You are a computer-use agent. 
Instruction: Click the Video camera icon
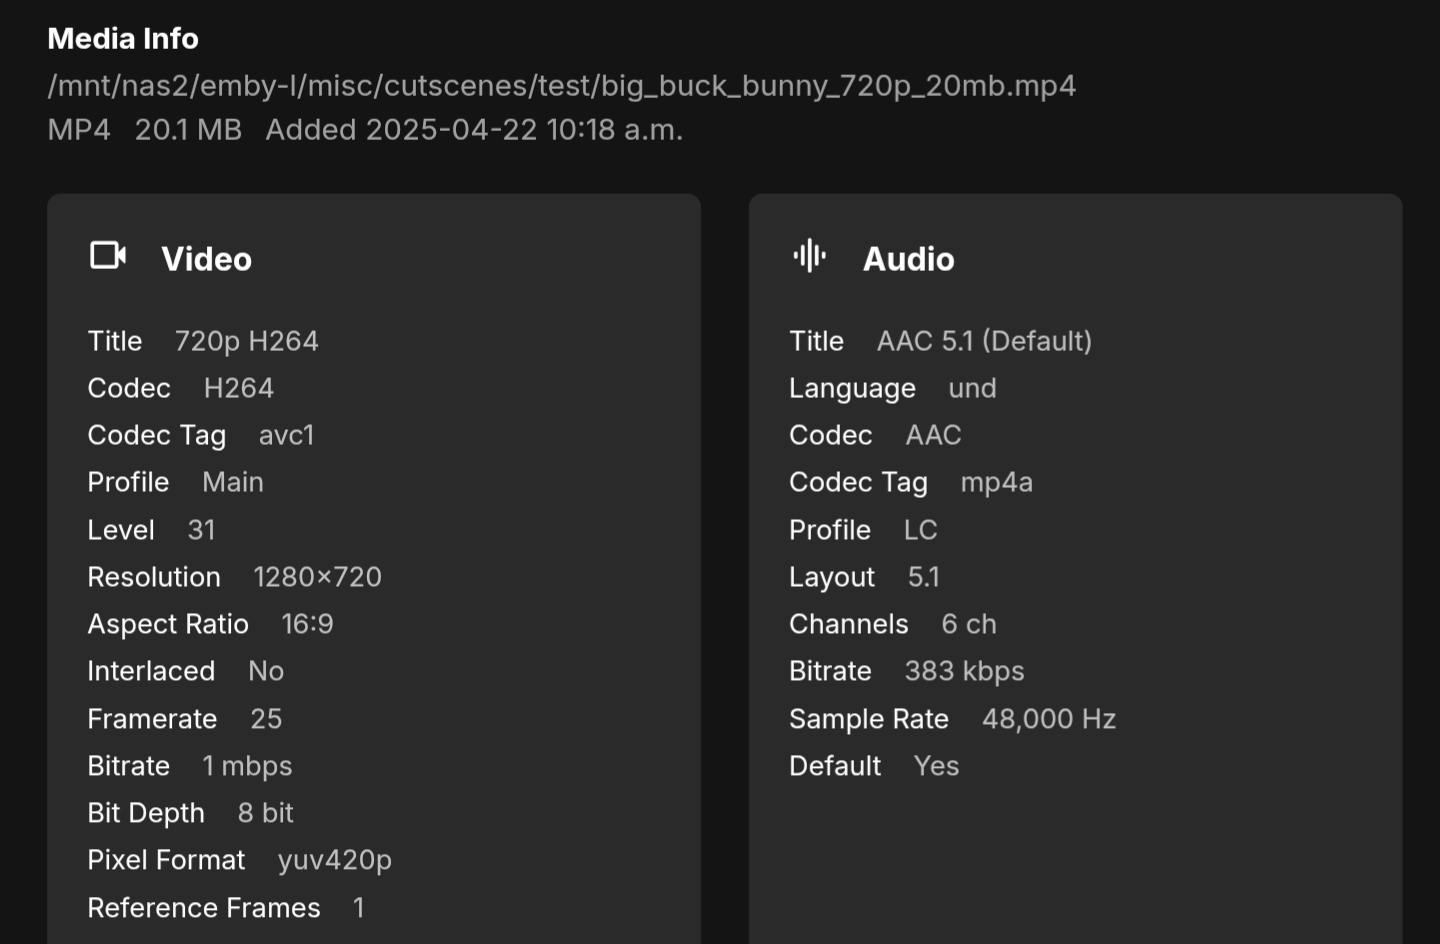(108, 256)
